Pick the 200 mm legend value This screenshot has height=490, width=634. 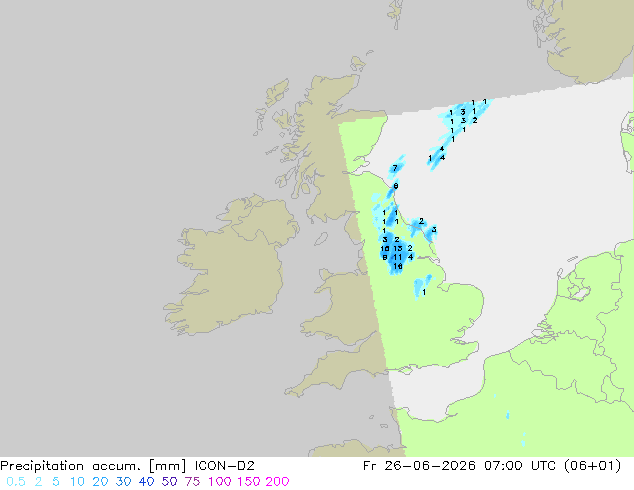pos(277,482)
